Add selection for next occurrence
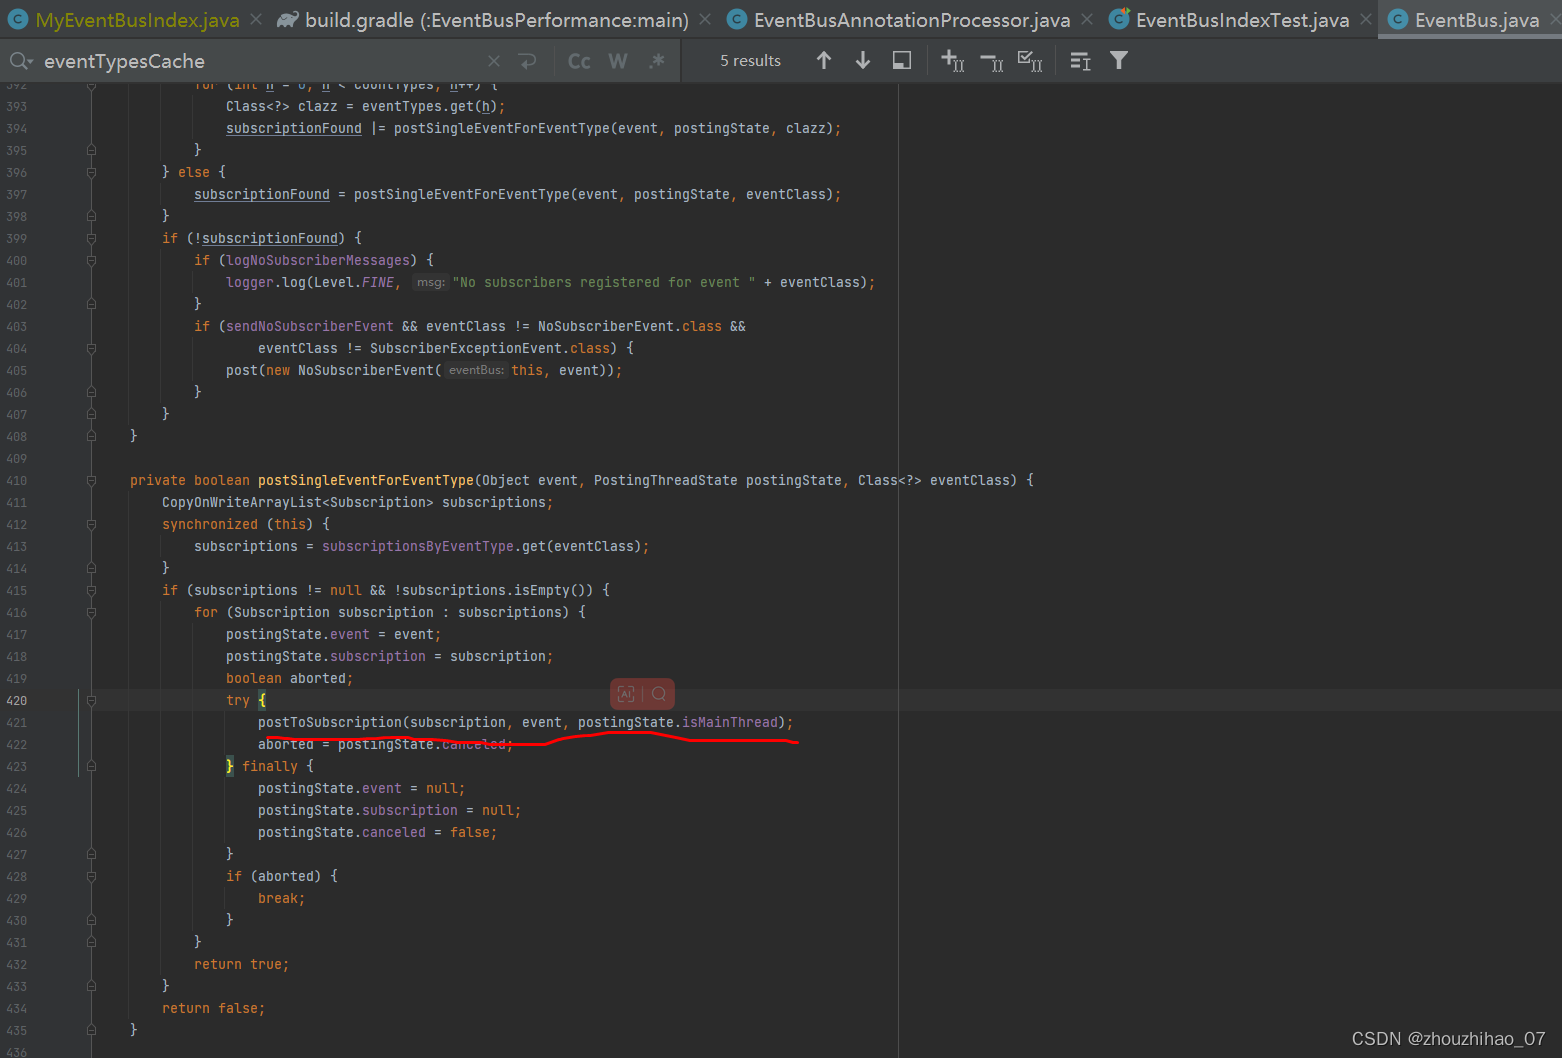 click(953, 61)
